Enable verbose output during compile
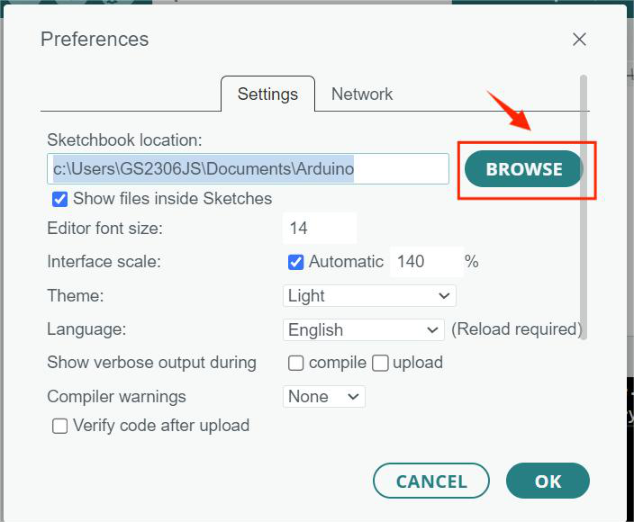The image size is (634, 522). [296, 363]
